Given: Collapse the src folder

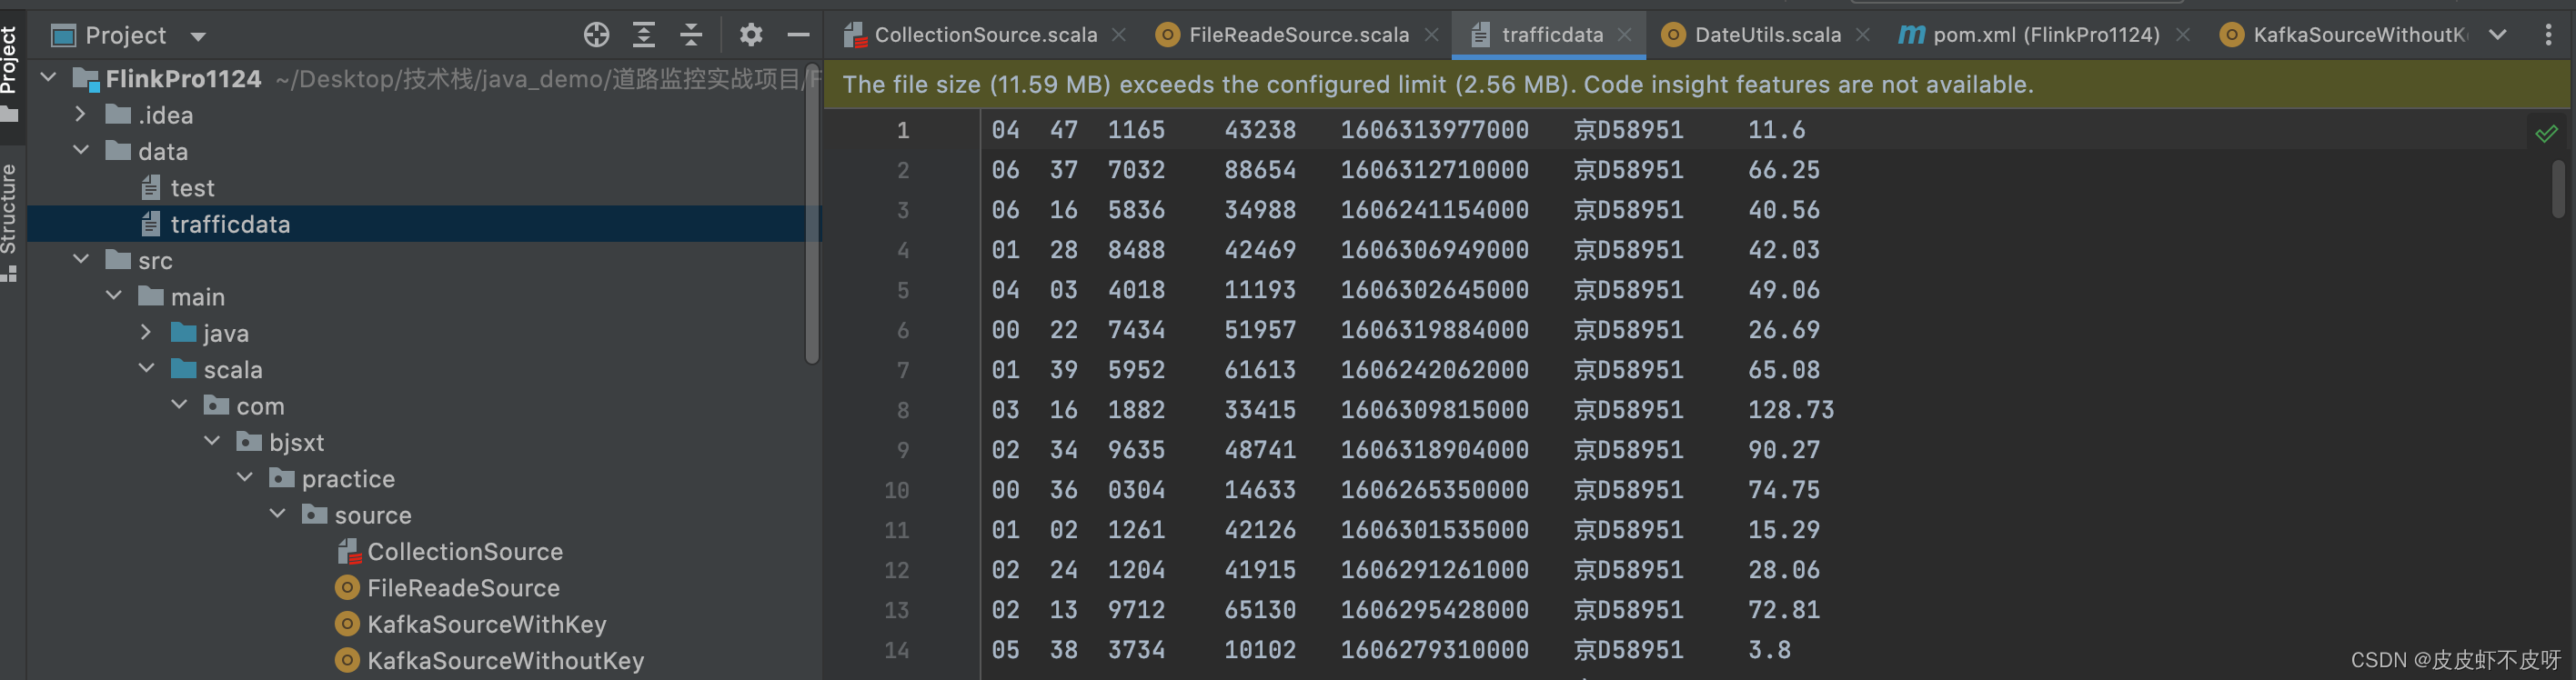Looking at the screenshot, I should click(x=81, y=259).
